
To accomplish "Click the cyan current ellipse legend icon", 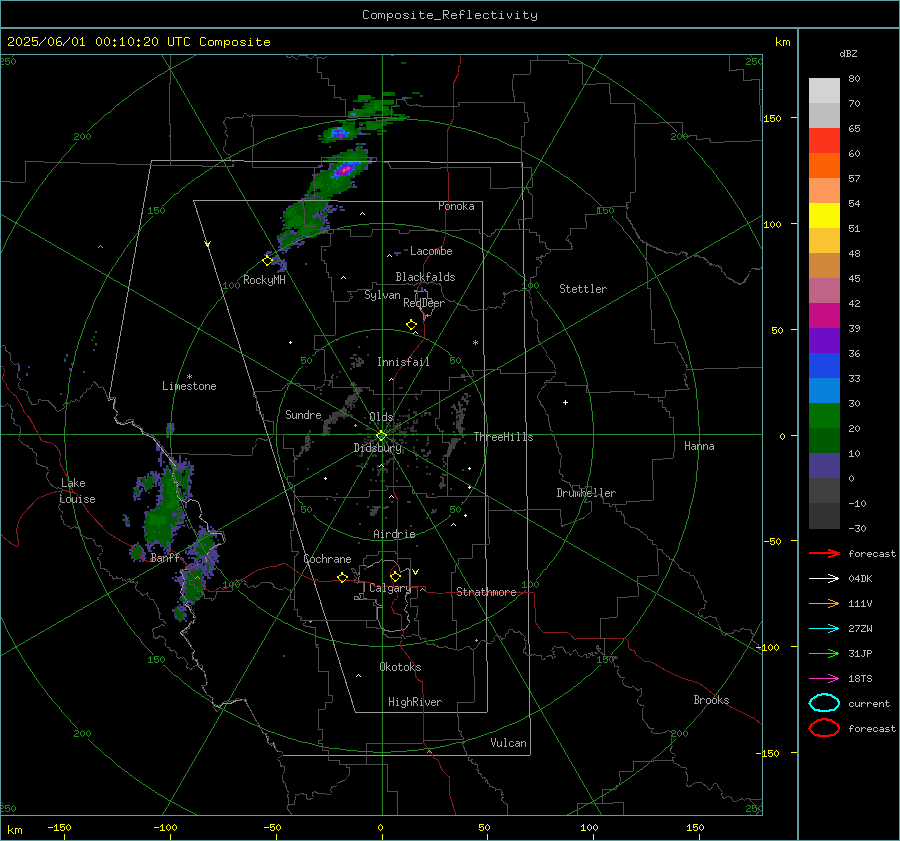I will pyautogui.click(x=824, y=703).
